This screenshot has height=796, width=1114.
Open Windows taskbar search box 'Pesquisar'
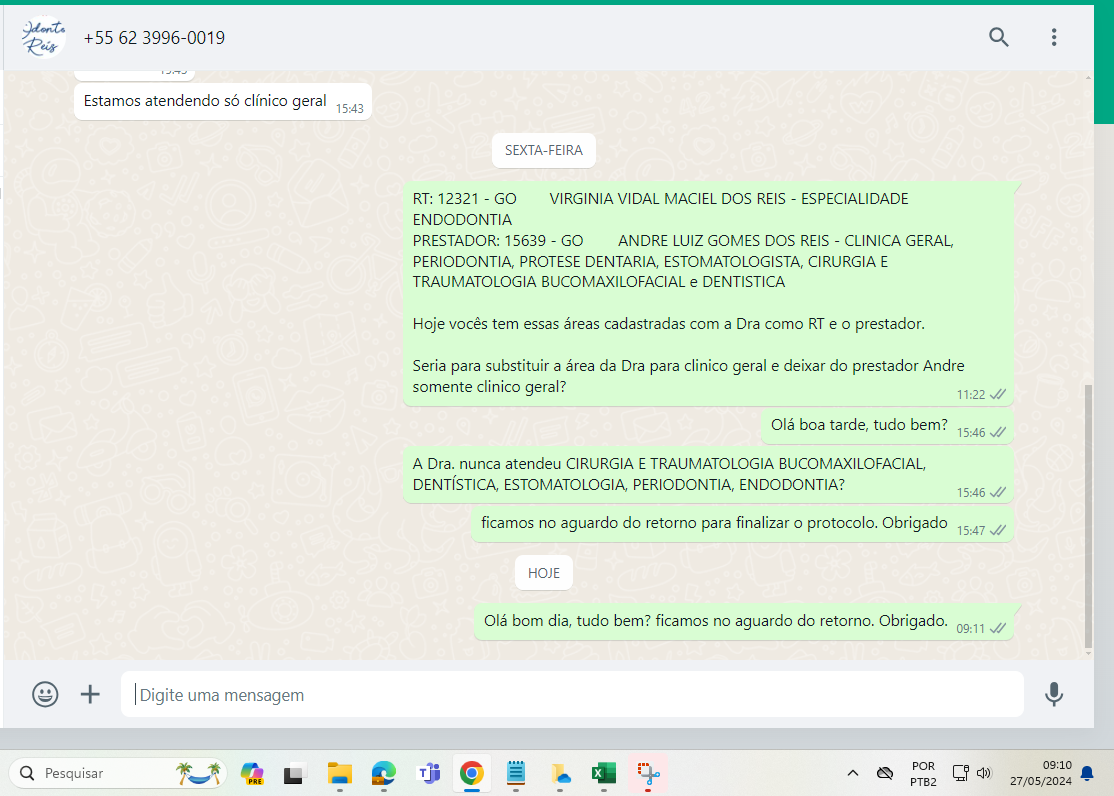pyautogui.click(x=118, y=773)
